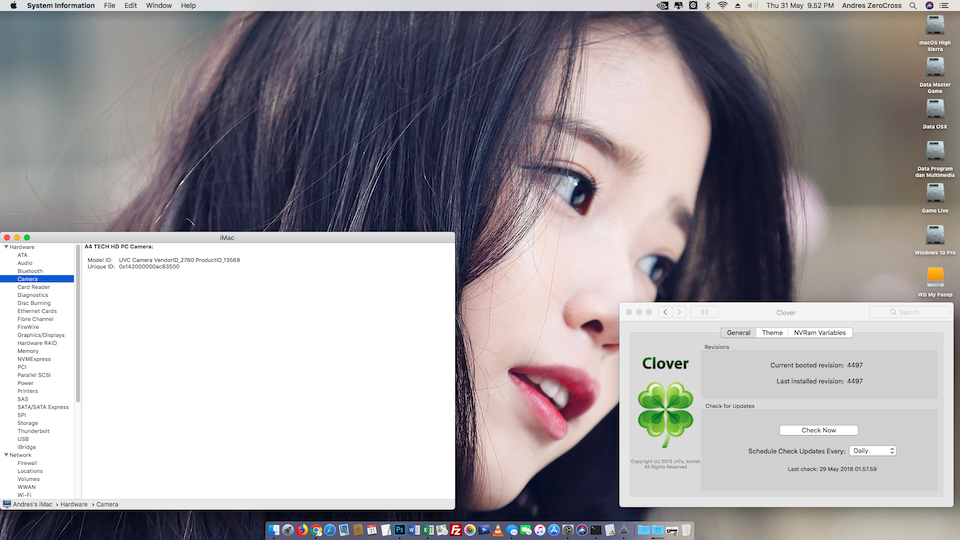Click Andres ZeroCross user menu
Image resolution: width=960 pixels, height=540 pixels.
[871, 6]
